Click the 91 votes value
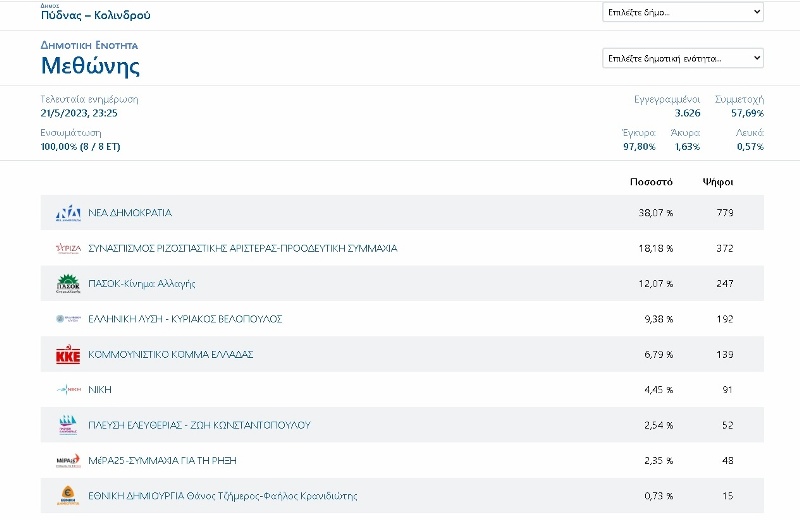 click(728, 390)
